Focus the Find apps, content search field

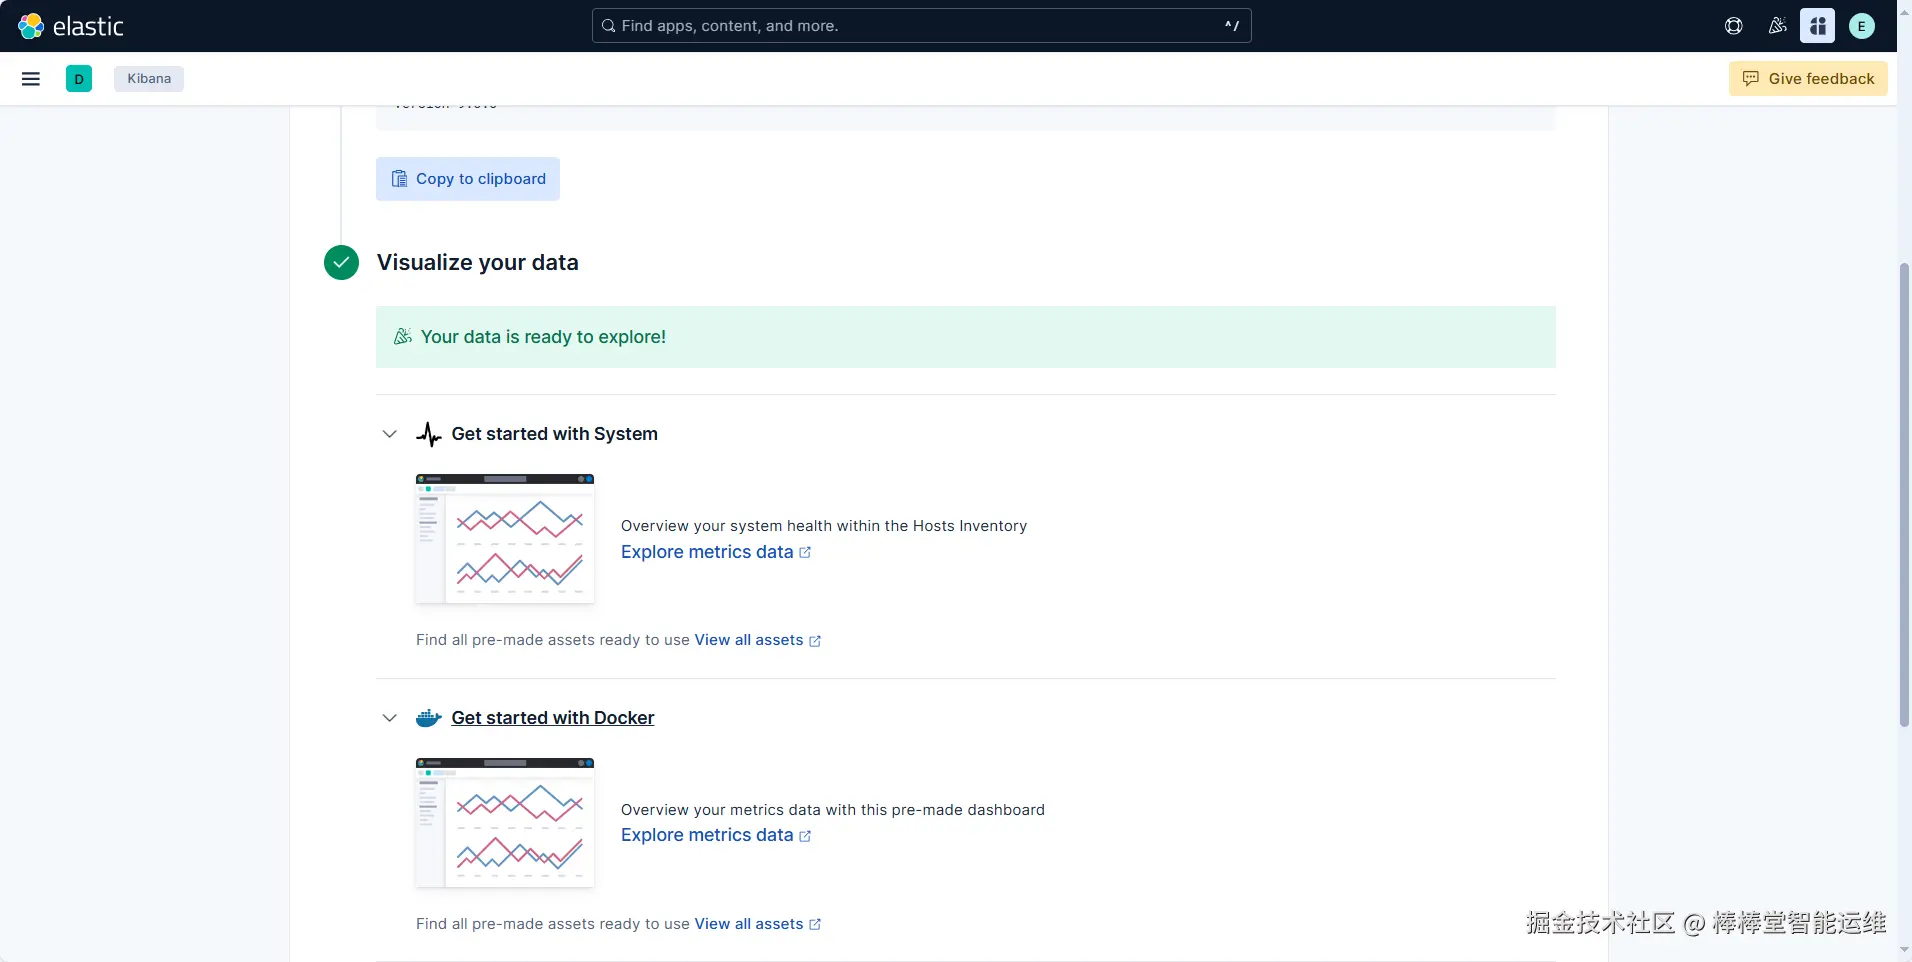[x=920, y=26]
